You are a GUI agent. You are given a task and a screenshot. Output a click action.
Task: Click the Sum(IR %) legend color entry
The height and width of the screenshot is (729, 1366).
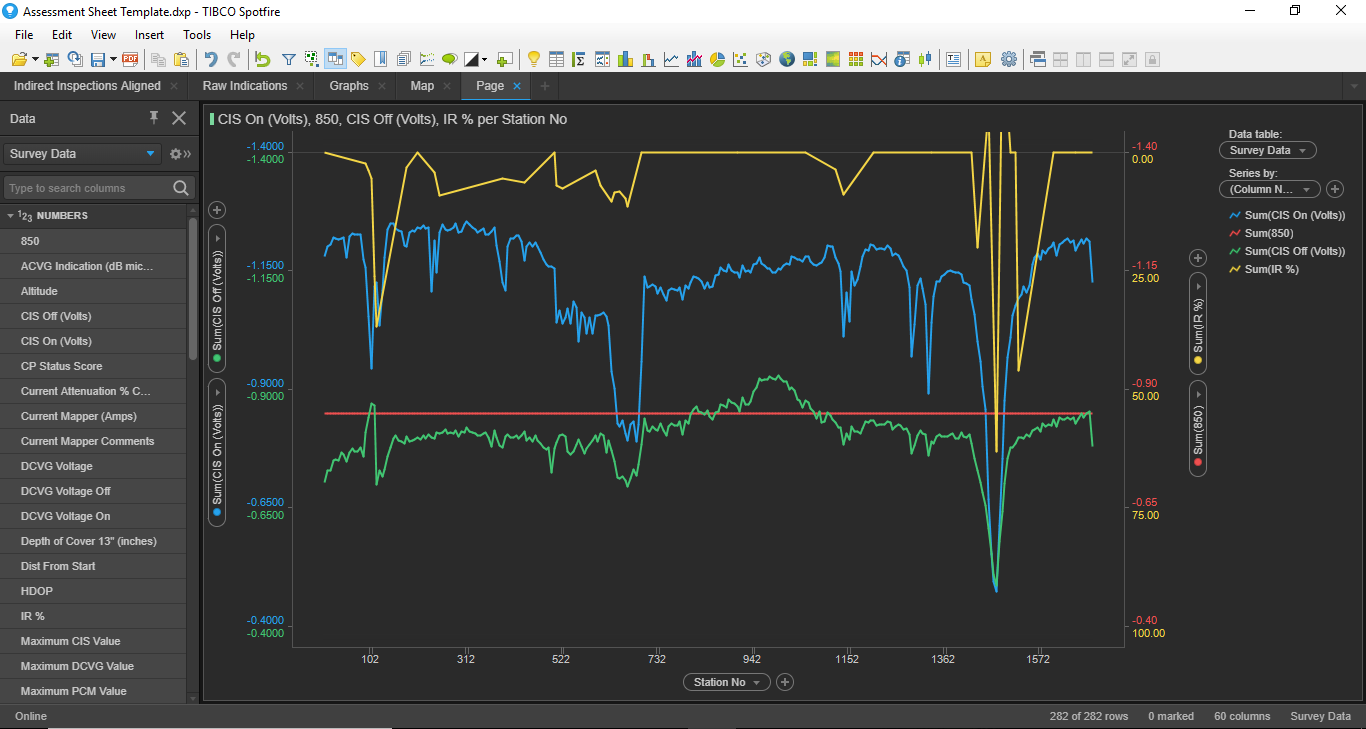[1236, 269]
